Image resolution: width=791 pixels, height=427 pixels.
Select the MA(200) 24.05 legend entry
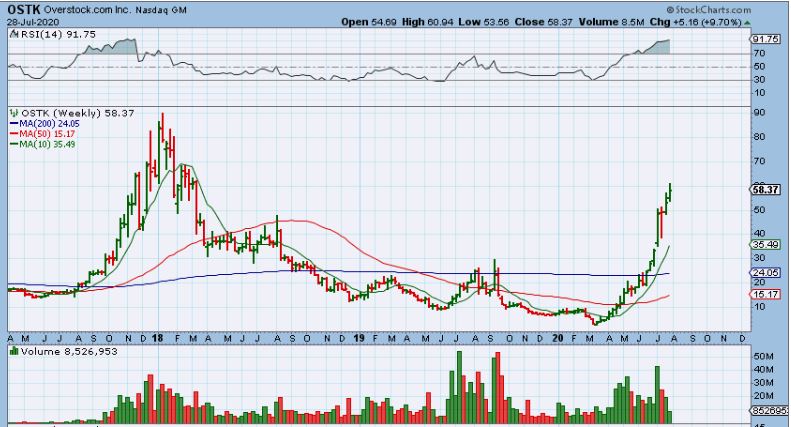click(x=44, y=124)
